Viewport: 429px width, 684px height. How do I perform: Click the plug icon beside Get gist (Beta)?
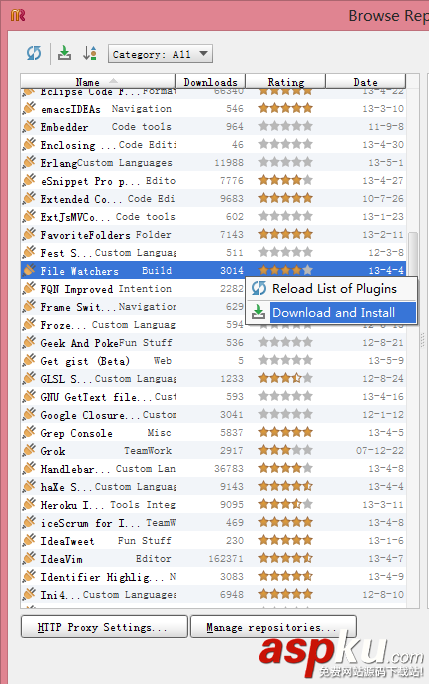click(29, 360)
